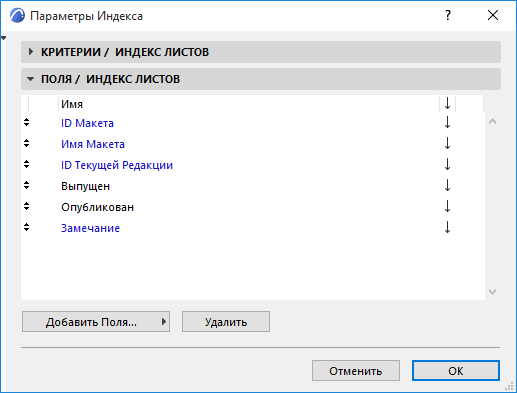The width and height of the screenshot is (517, 393).
Task: Click the Отменить button
Action: (x=356, y=371)
